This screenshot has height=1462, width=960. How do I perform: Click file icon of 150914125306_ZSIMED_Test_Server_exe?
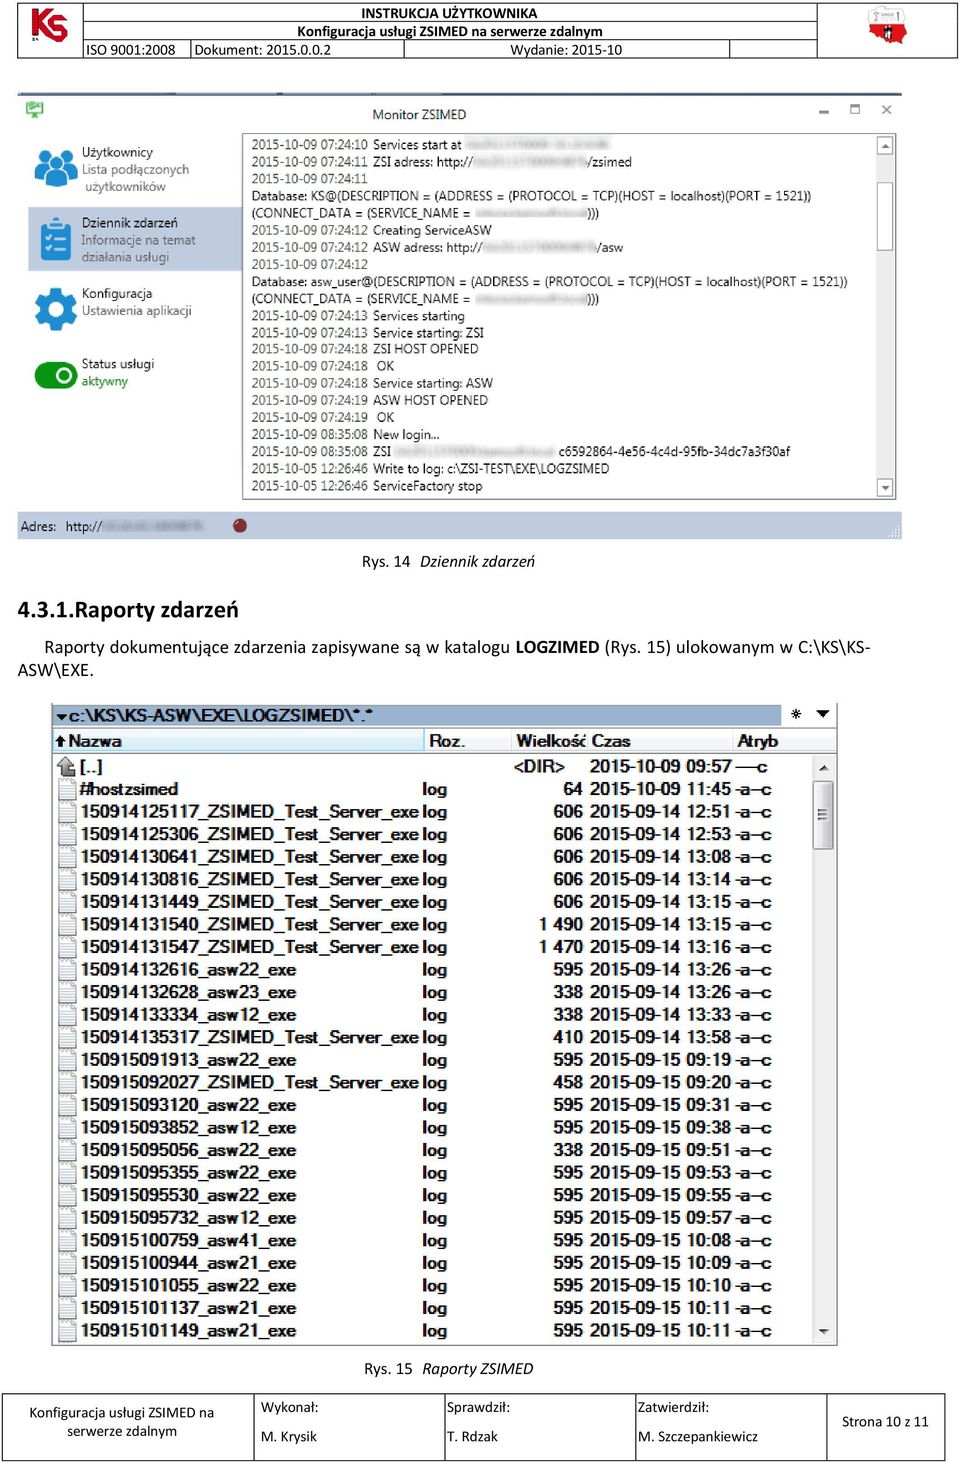click(x=67, y=834)
